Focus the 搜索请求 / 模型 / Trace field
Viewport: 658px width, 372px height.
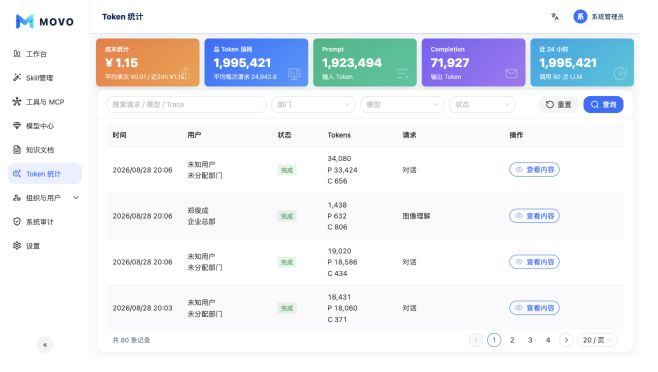(x=186, y=105)
